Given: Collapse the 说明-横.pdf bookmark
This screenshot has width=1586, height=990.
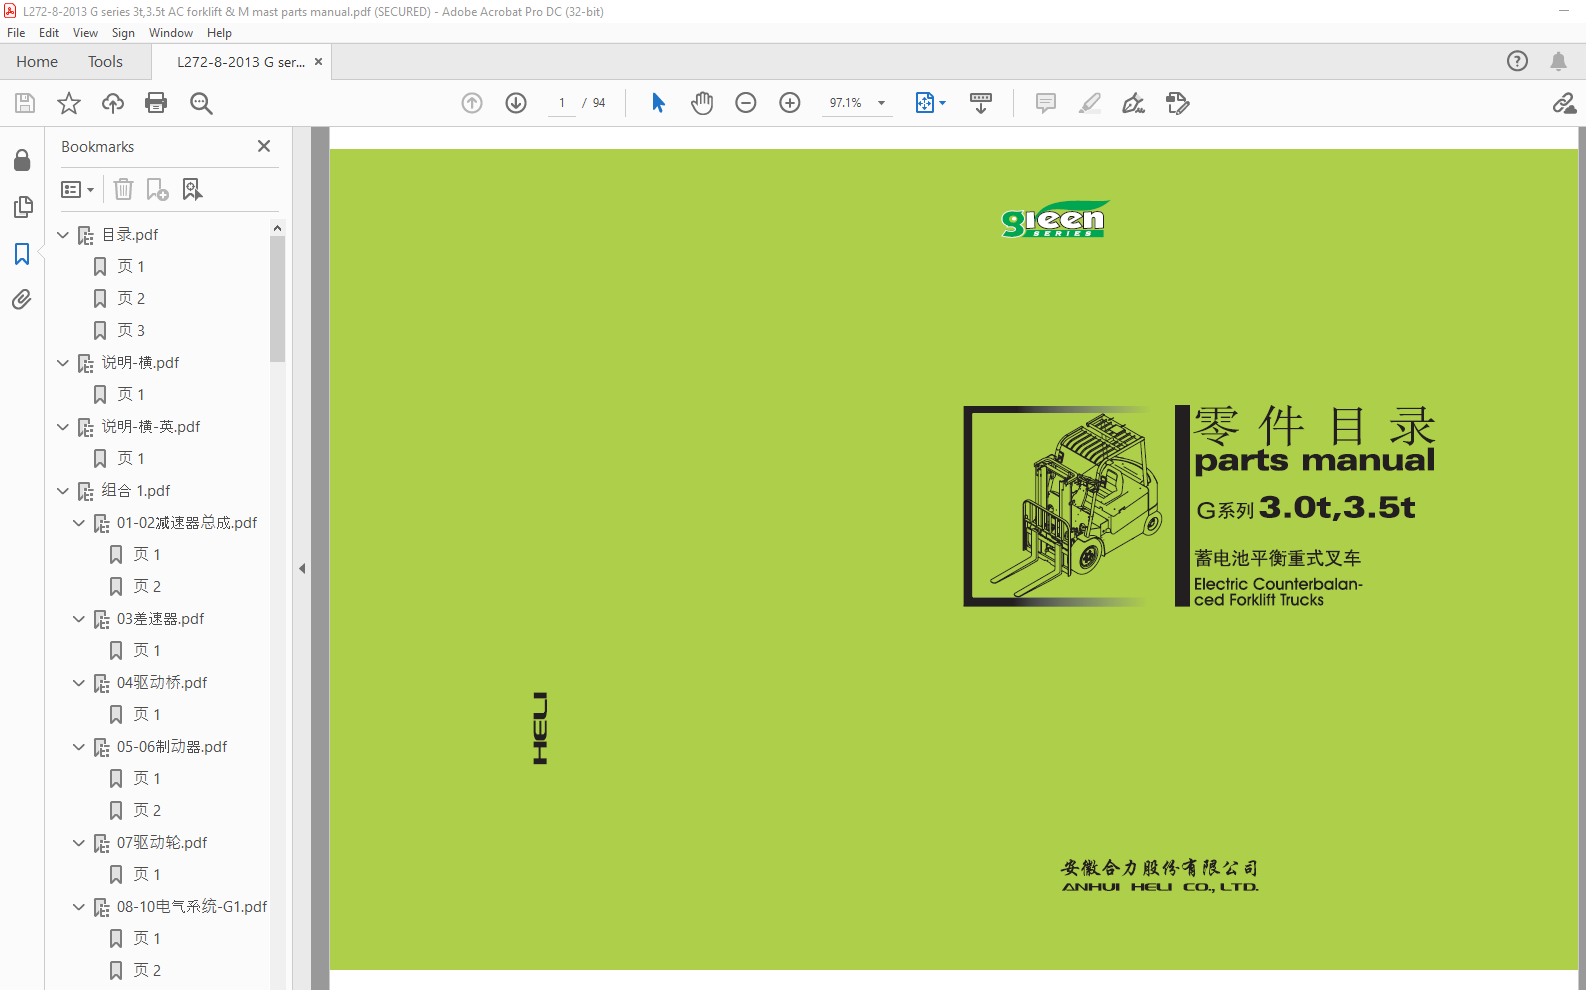Looking at the screenshot, I should (x=63, y=363).
